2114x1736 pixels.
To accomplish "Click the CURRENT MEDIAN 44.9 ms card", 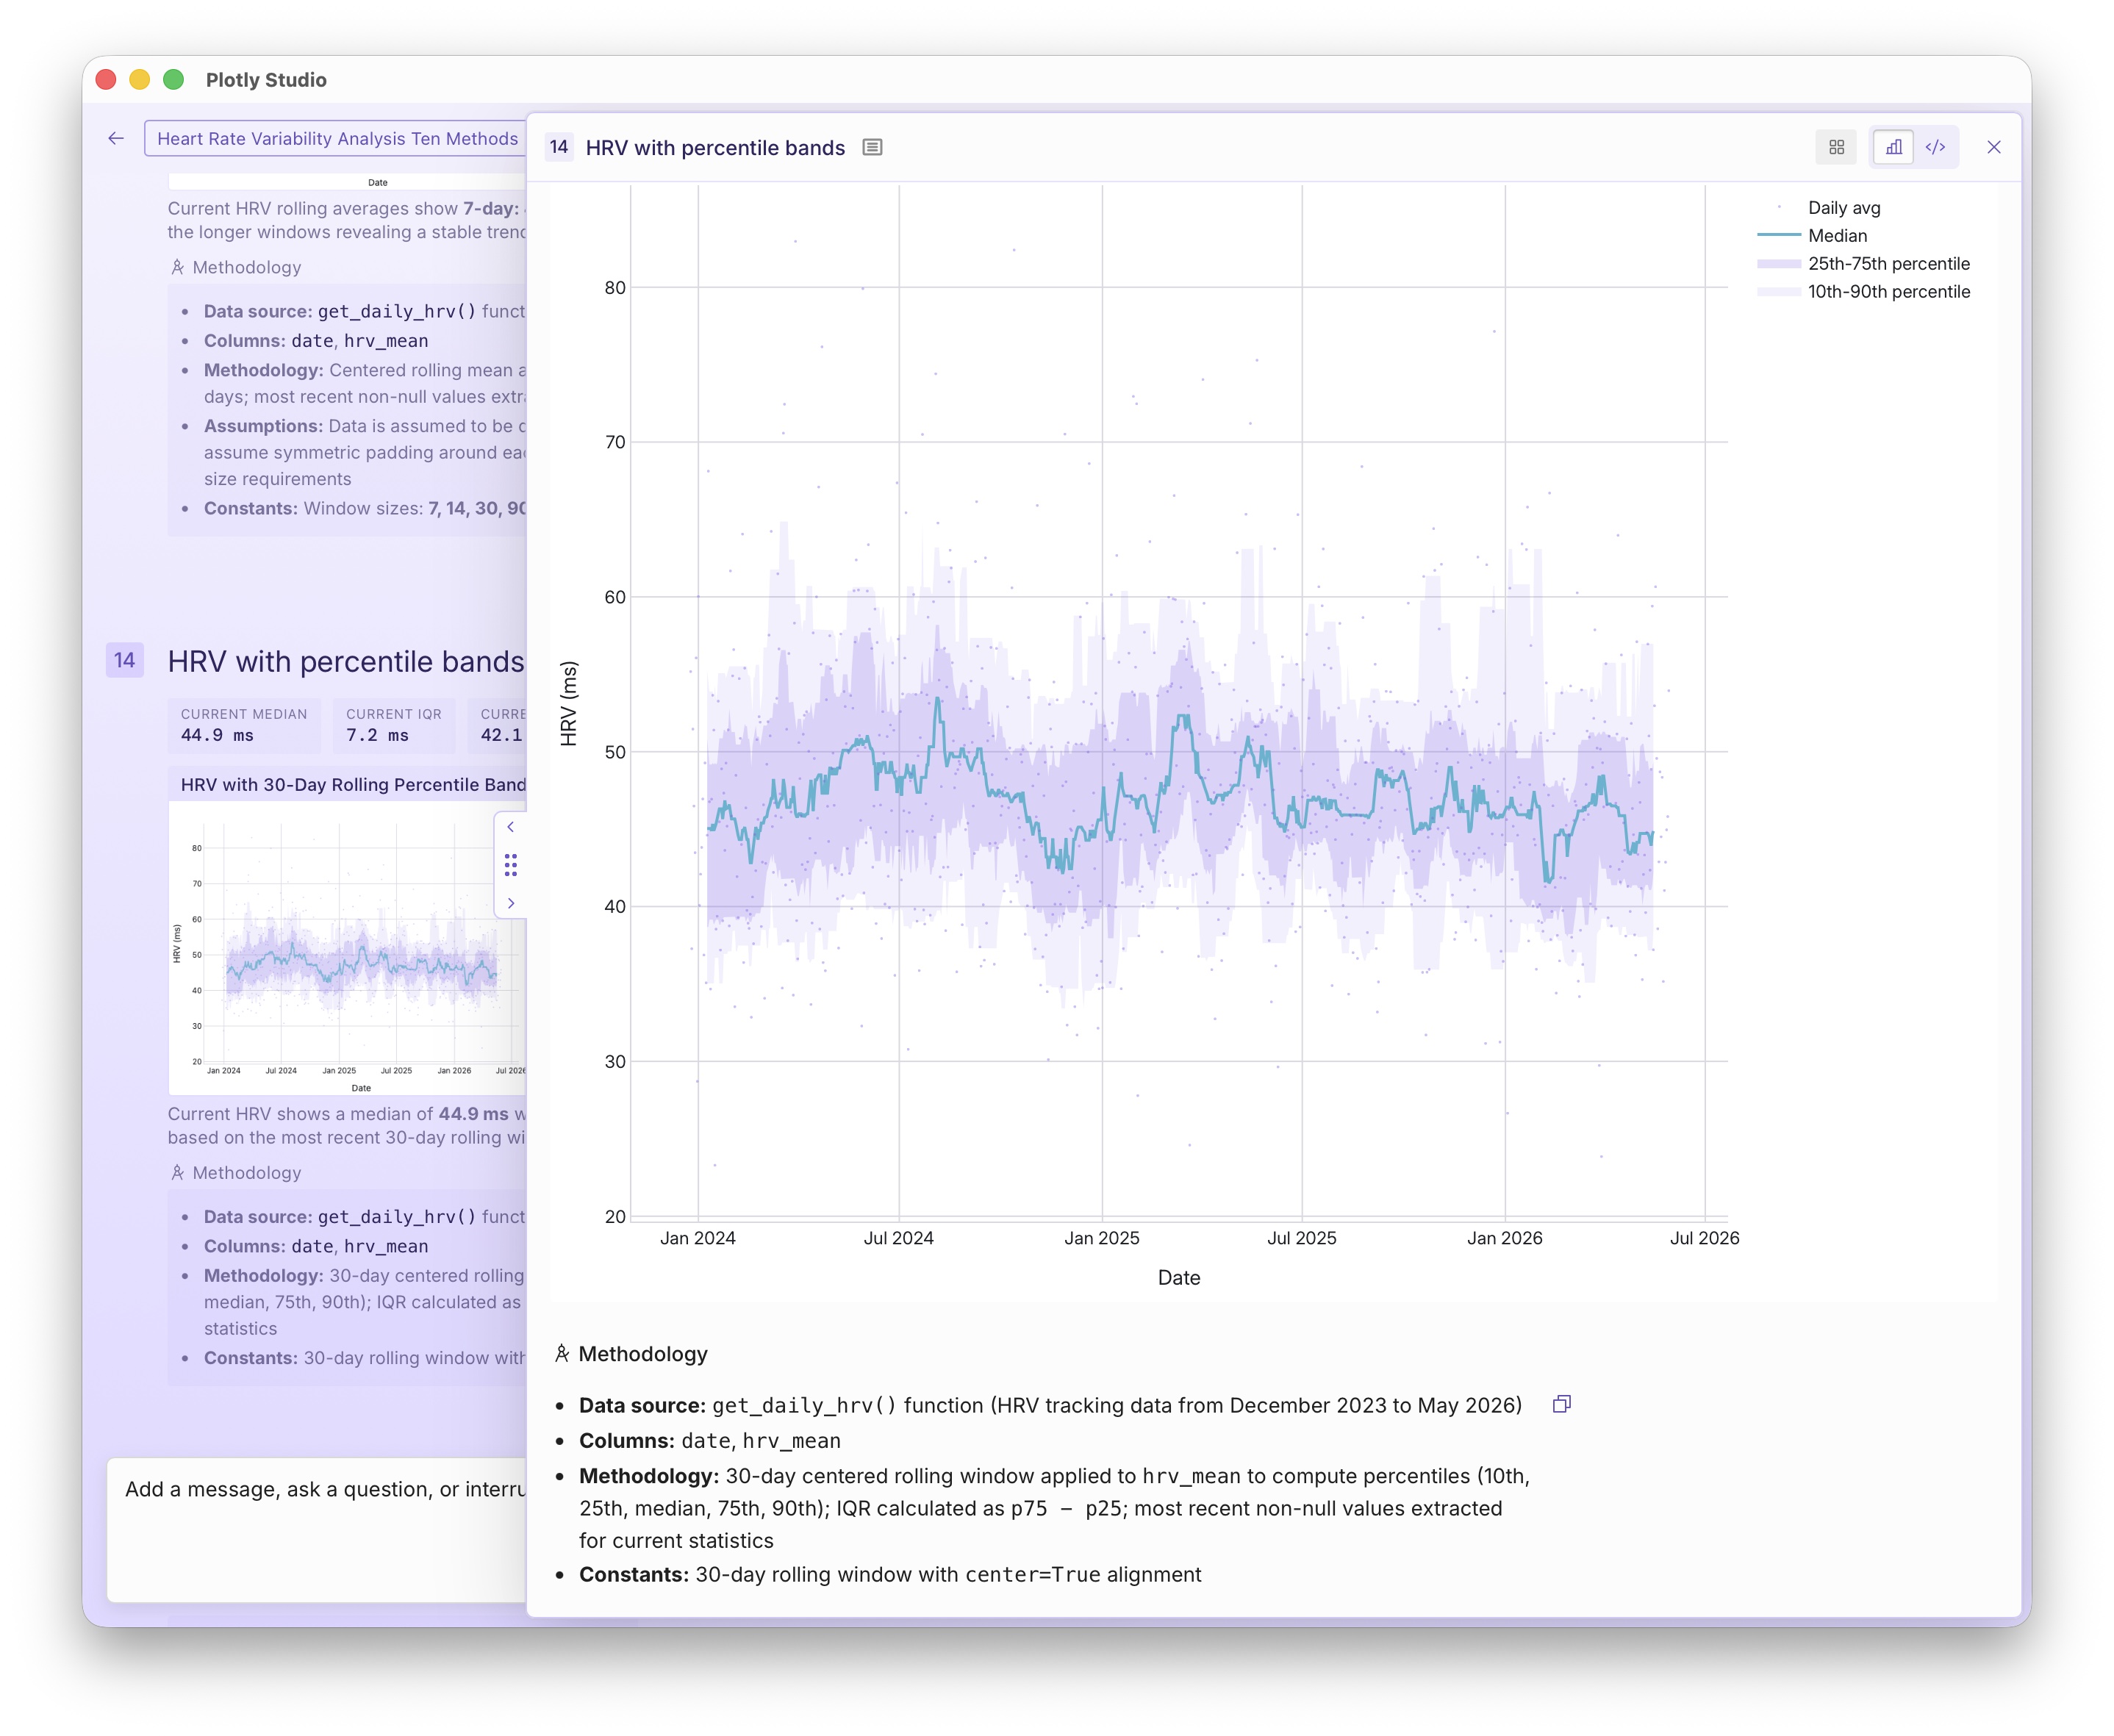I will tap(244, 725).
